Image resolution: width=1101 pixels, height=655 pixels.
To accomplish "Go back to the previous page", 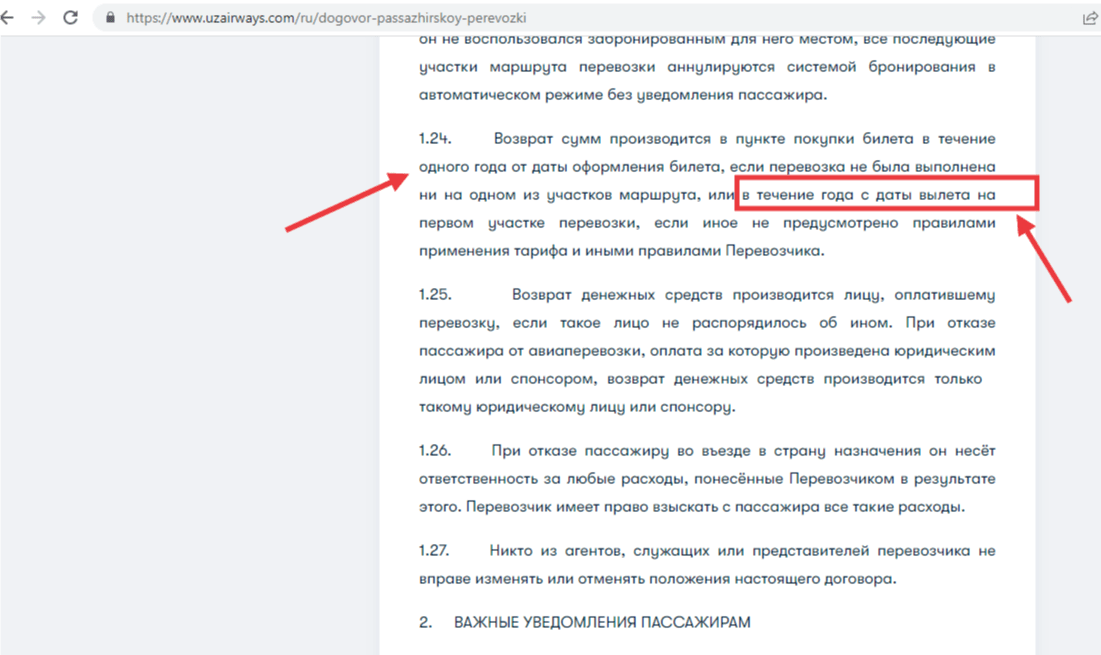I will click(7, 18).
